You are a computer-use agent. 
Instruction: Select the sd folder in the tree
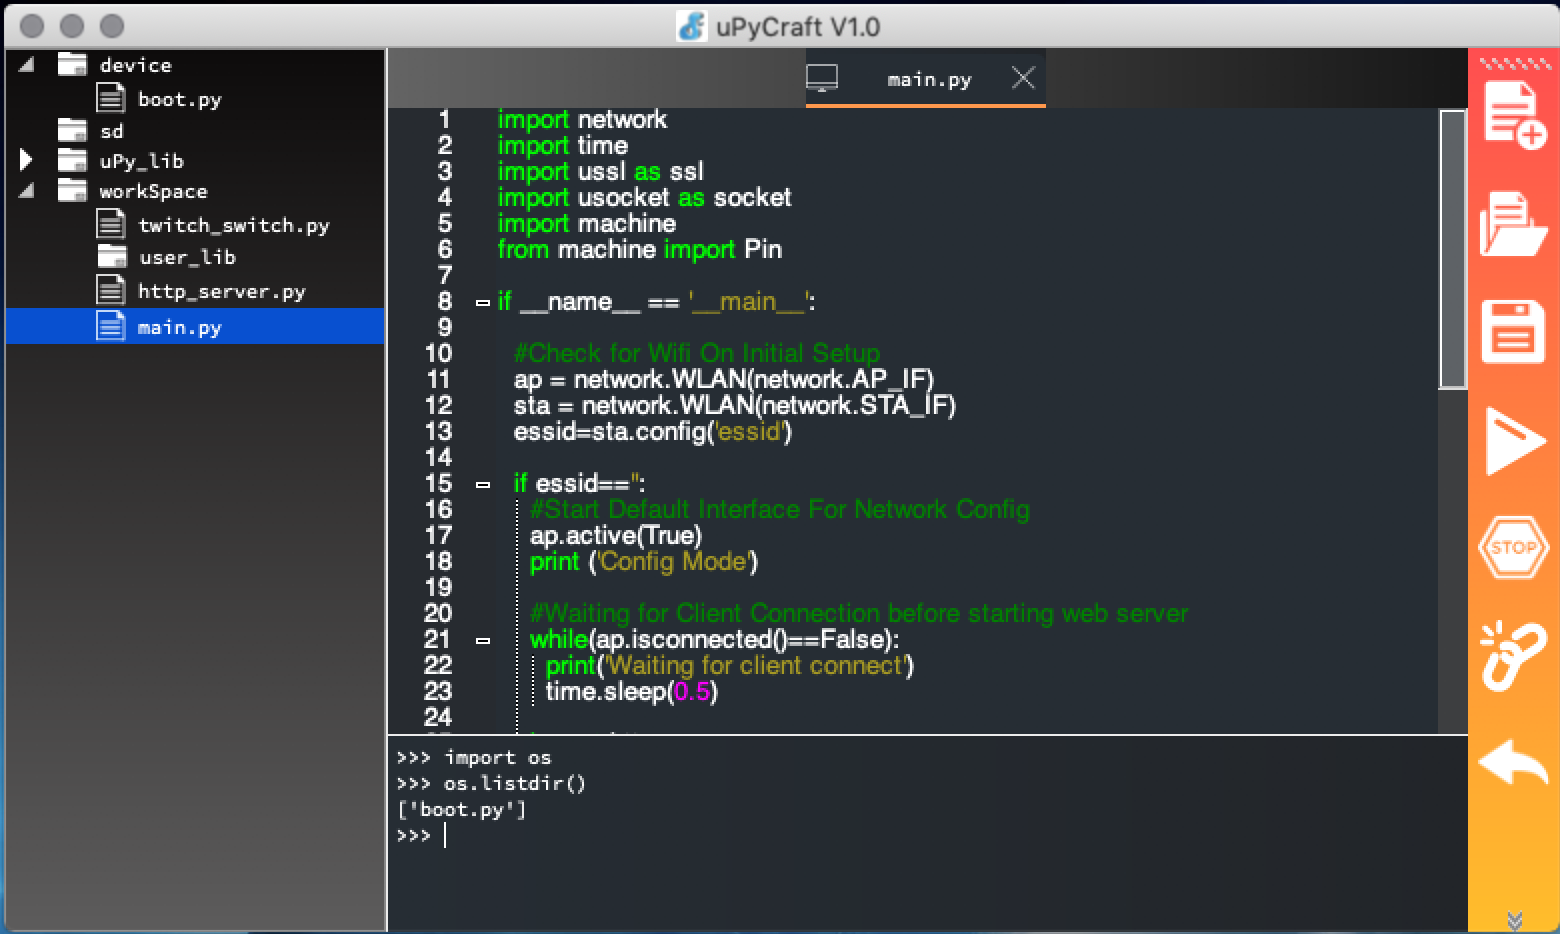(x=111, y=131)
